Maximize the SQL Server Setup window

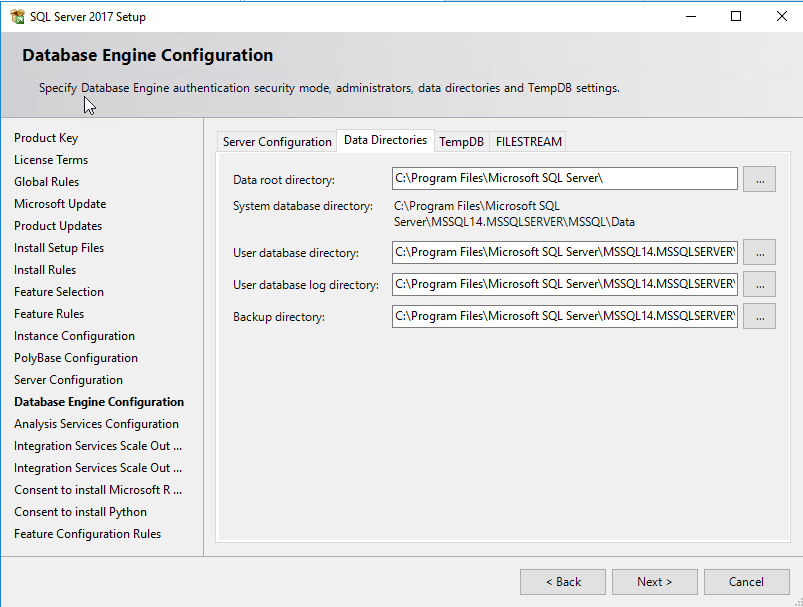tap(736, 16)
